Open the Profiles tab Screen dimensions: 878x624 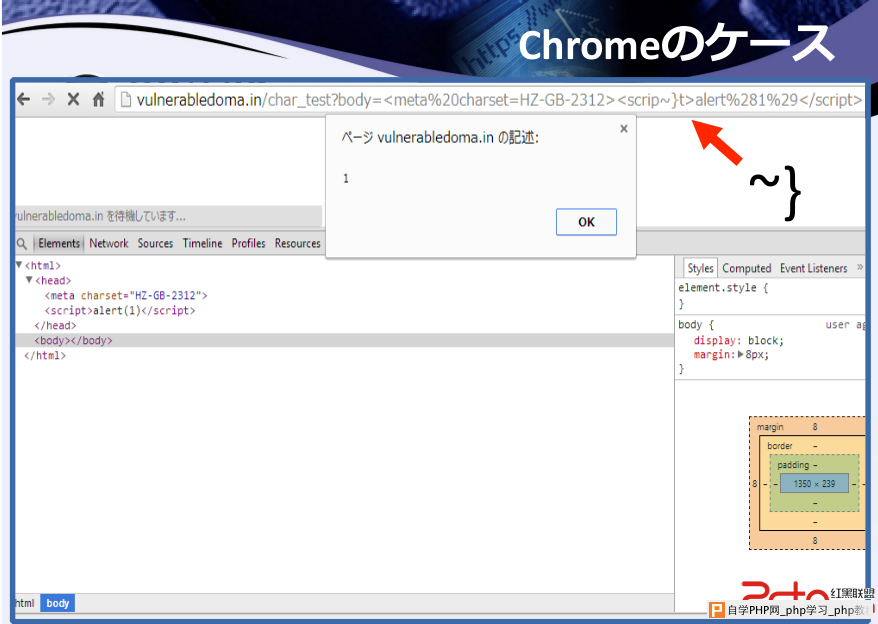(248, 243)
